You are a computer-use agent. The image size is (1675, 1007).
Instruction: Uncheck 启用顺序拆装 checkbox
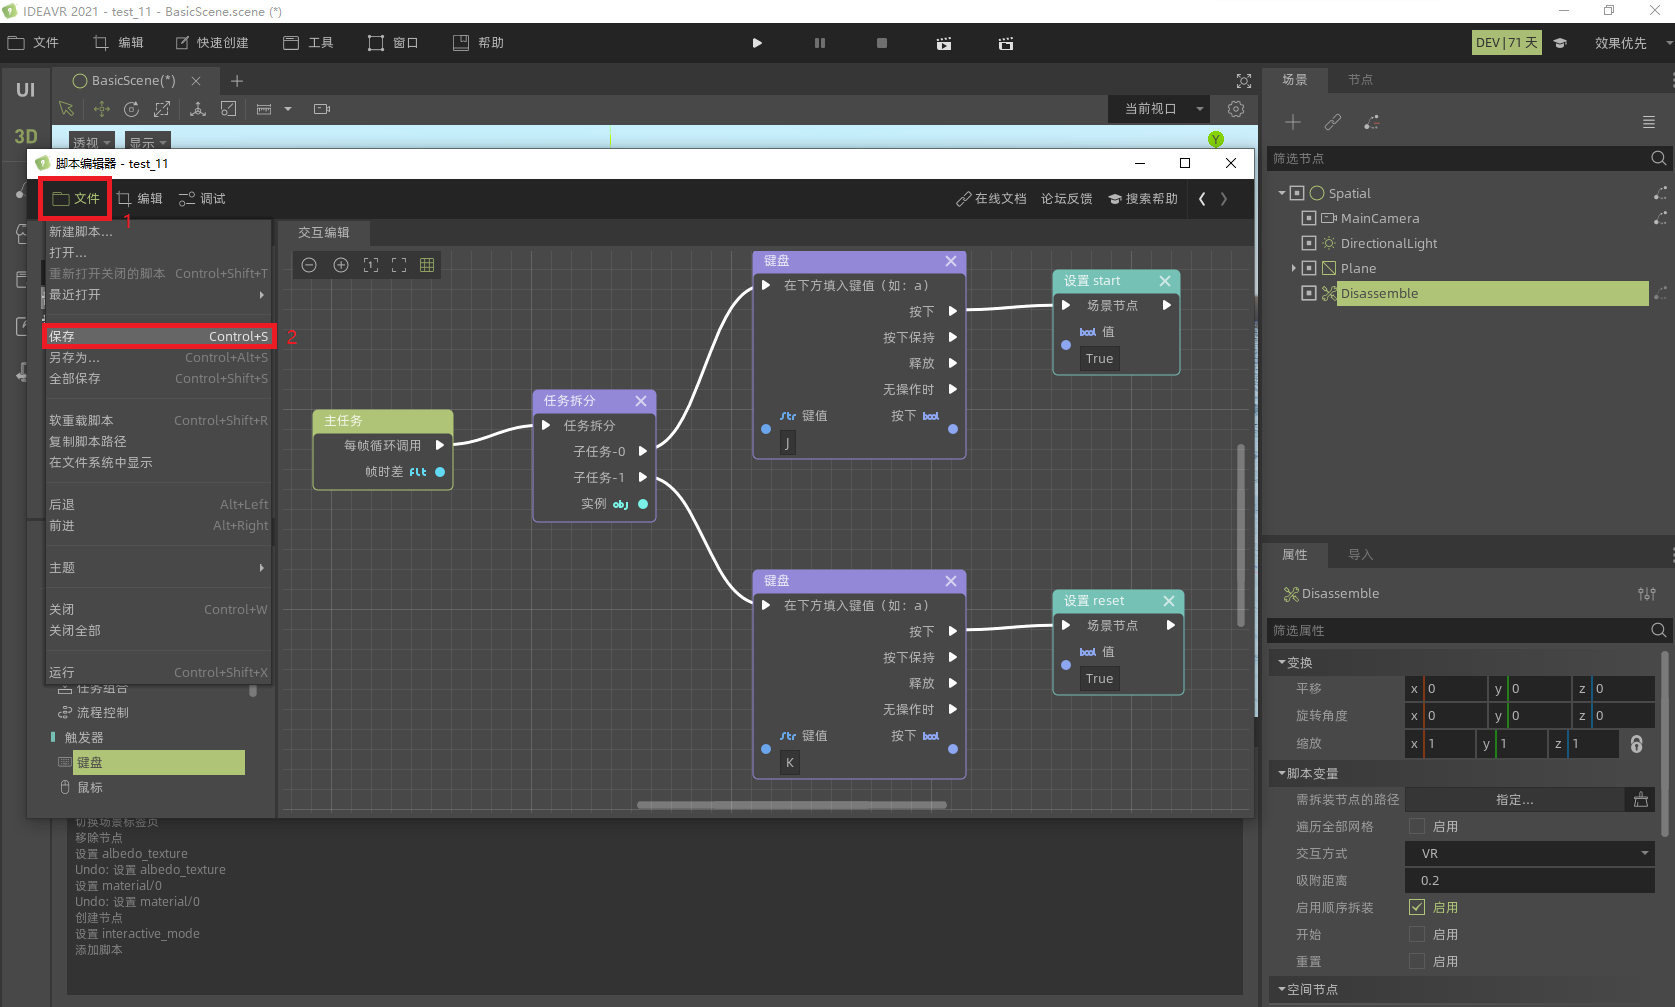click(x=1417, y=907)
